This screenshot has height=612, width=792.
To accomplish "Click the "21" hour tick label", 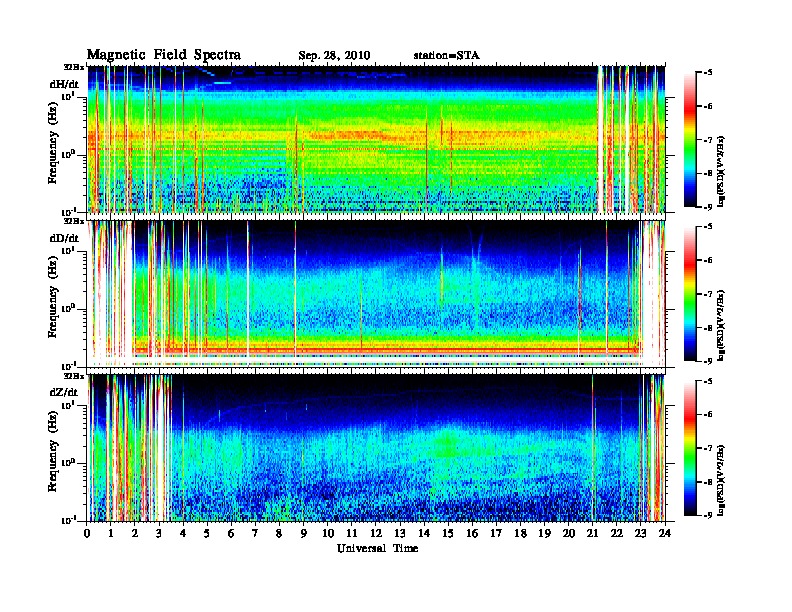I will click(x=592, y=533).
